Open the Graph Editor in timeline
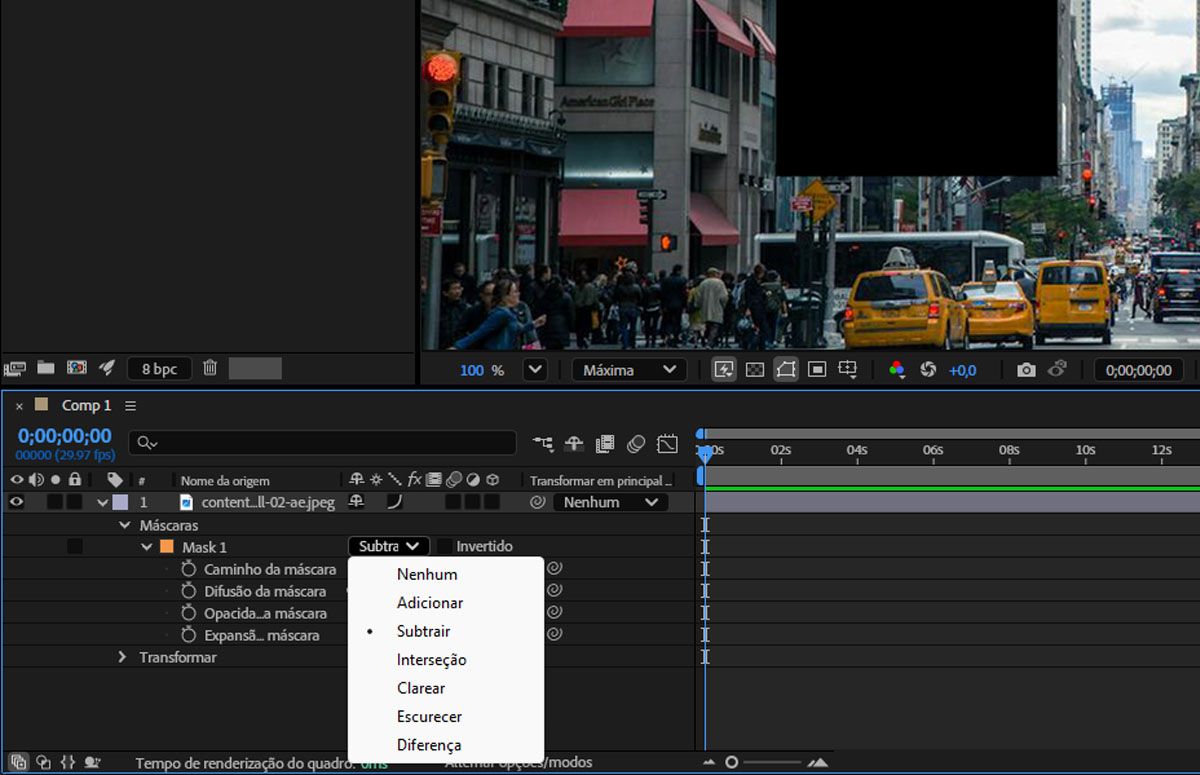This screenshot has width=1200, height=775. [667, 444]
